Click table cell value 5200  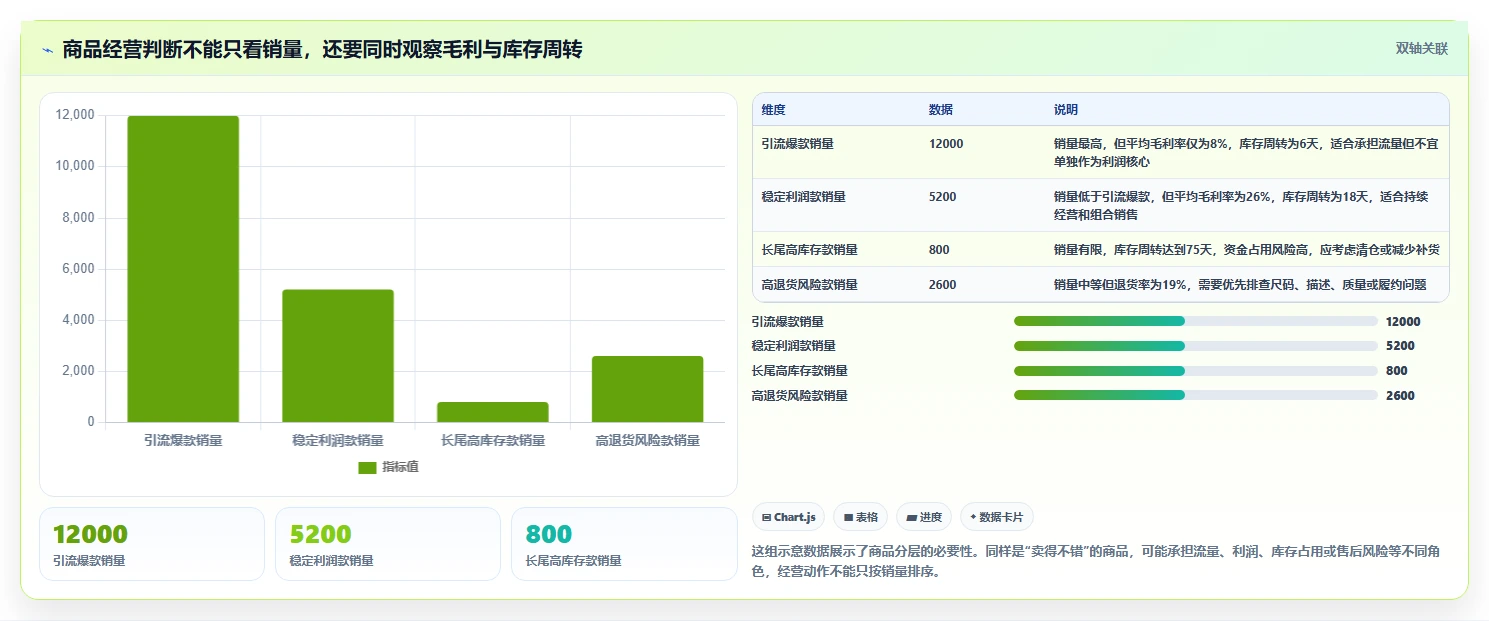point(942,197)
